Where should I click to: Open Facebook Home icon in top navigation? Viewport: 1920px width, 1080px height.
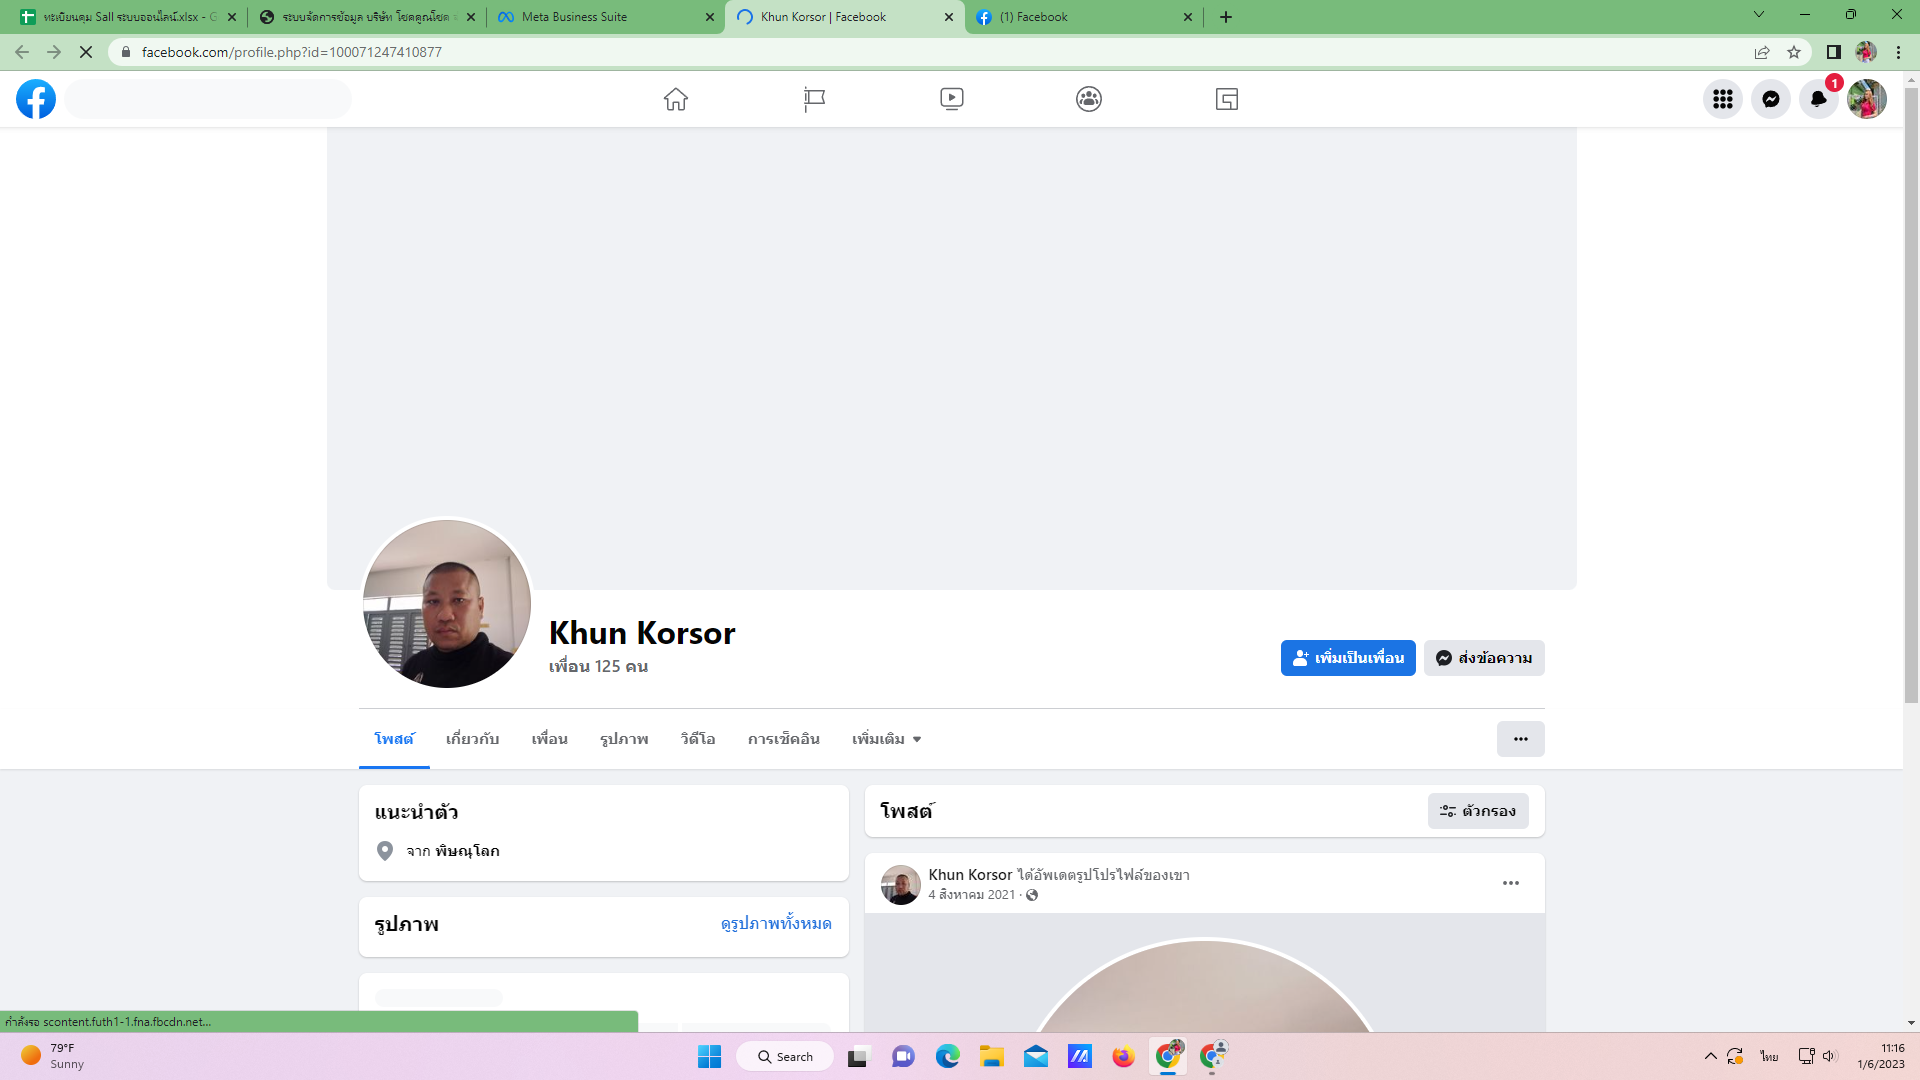pyautogui.click(x=676, y=99)
